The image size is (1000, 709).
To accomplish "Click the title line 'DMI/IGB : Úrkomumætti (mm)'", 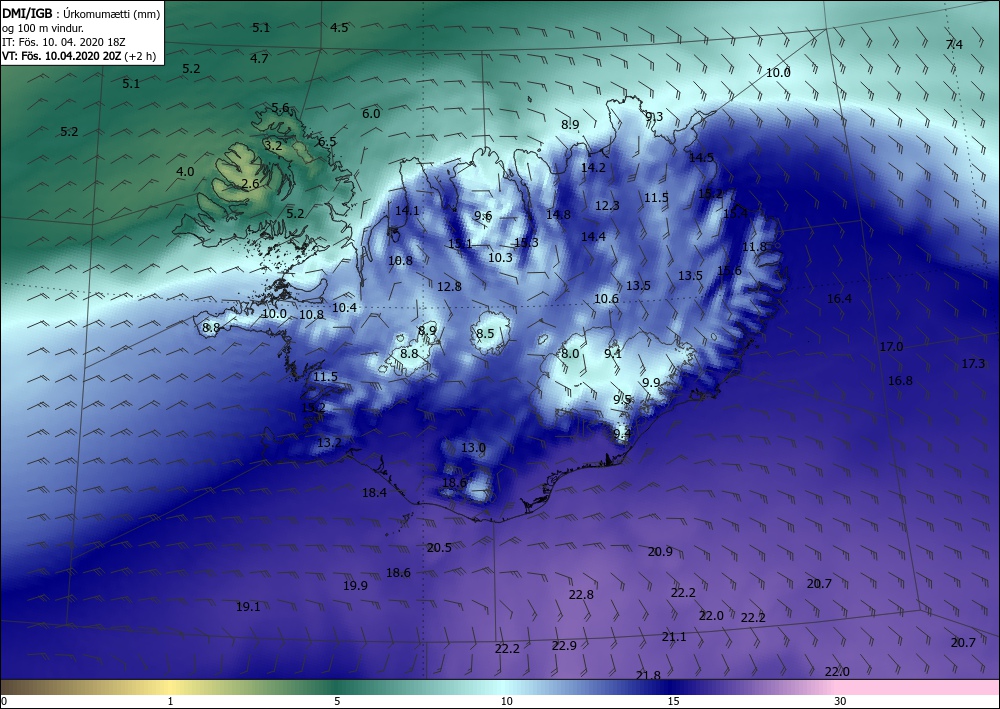I will click(81, 14).
